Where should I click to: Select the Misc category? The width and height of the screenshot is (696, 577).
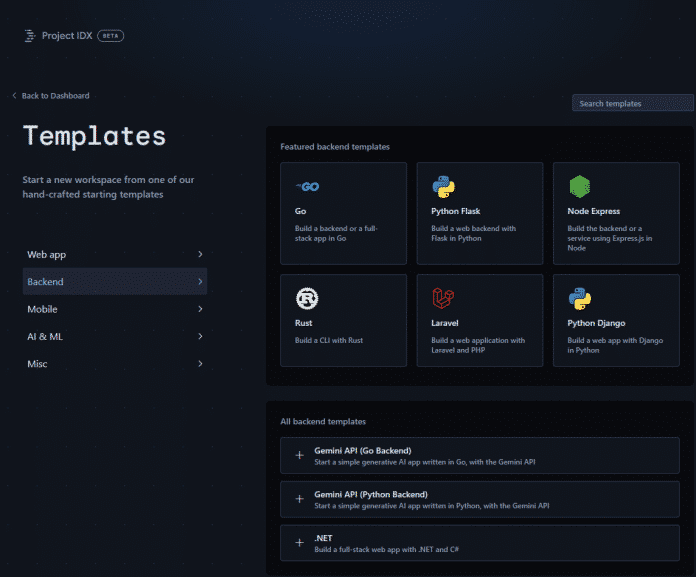coord(115,364)
